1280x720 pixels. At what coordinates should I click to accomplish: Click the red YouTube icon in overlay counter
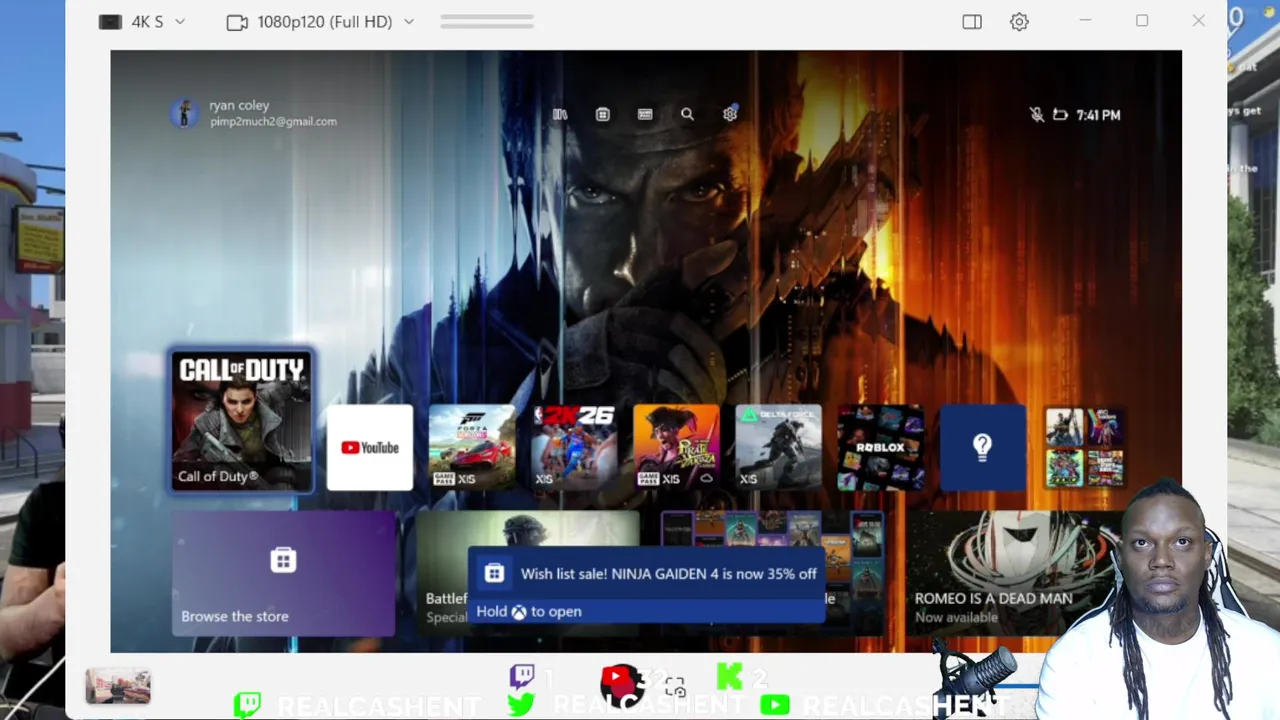click(618, 680)
